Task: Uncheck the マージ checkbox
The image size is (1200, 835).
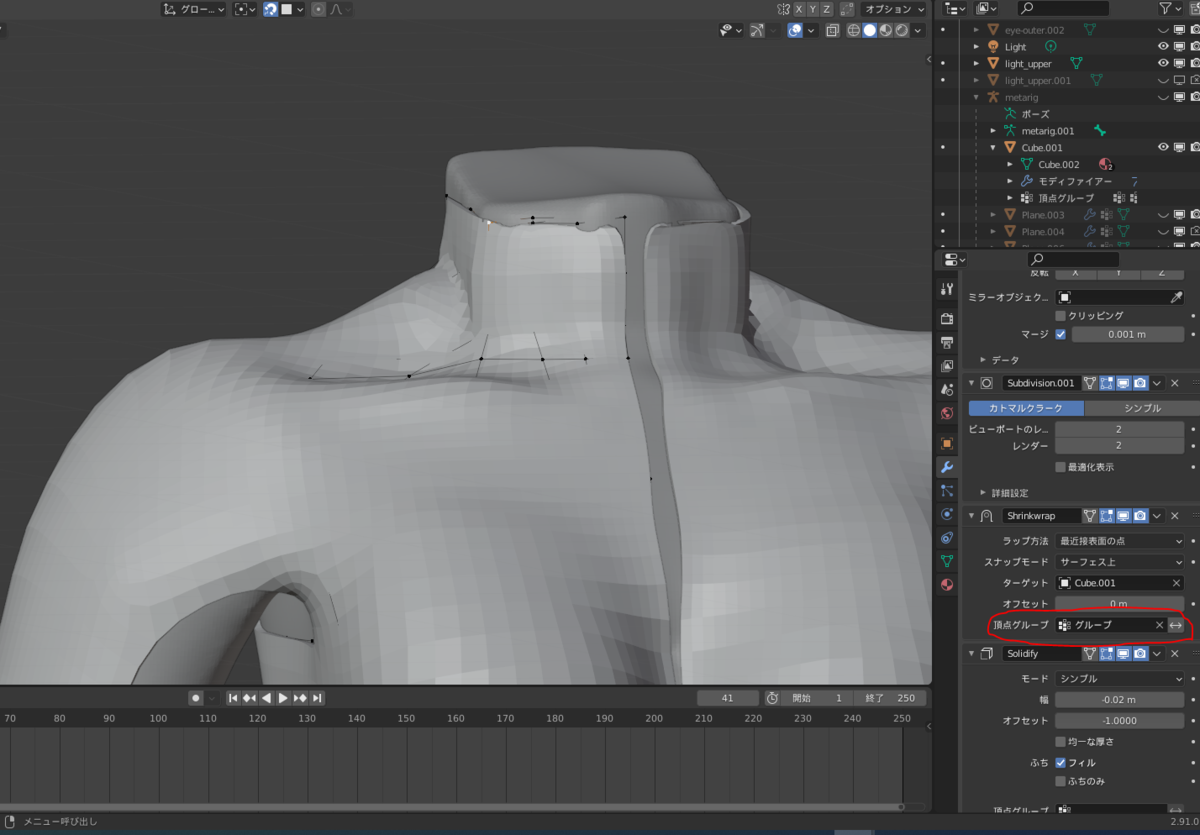Action: [1060, 334]
